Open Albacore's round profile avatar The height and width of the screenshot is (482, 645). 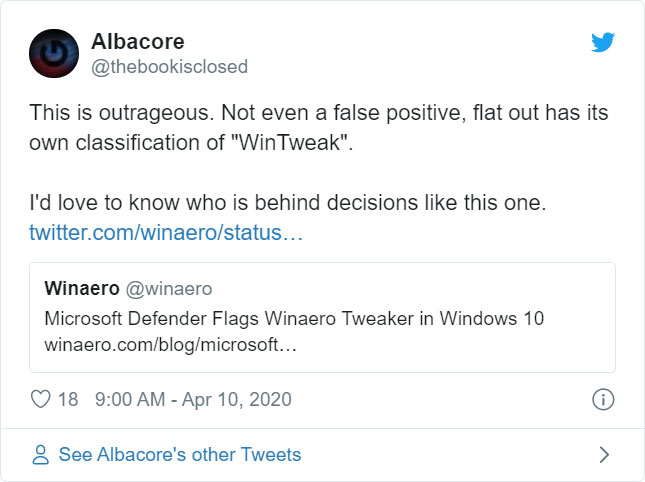click(54, 53)
